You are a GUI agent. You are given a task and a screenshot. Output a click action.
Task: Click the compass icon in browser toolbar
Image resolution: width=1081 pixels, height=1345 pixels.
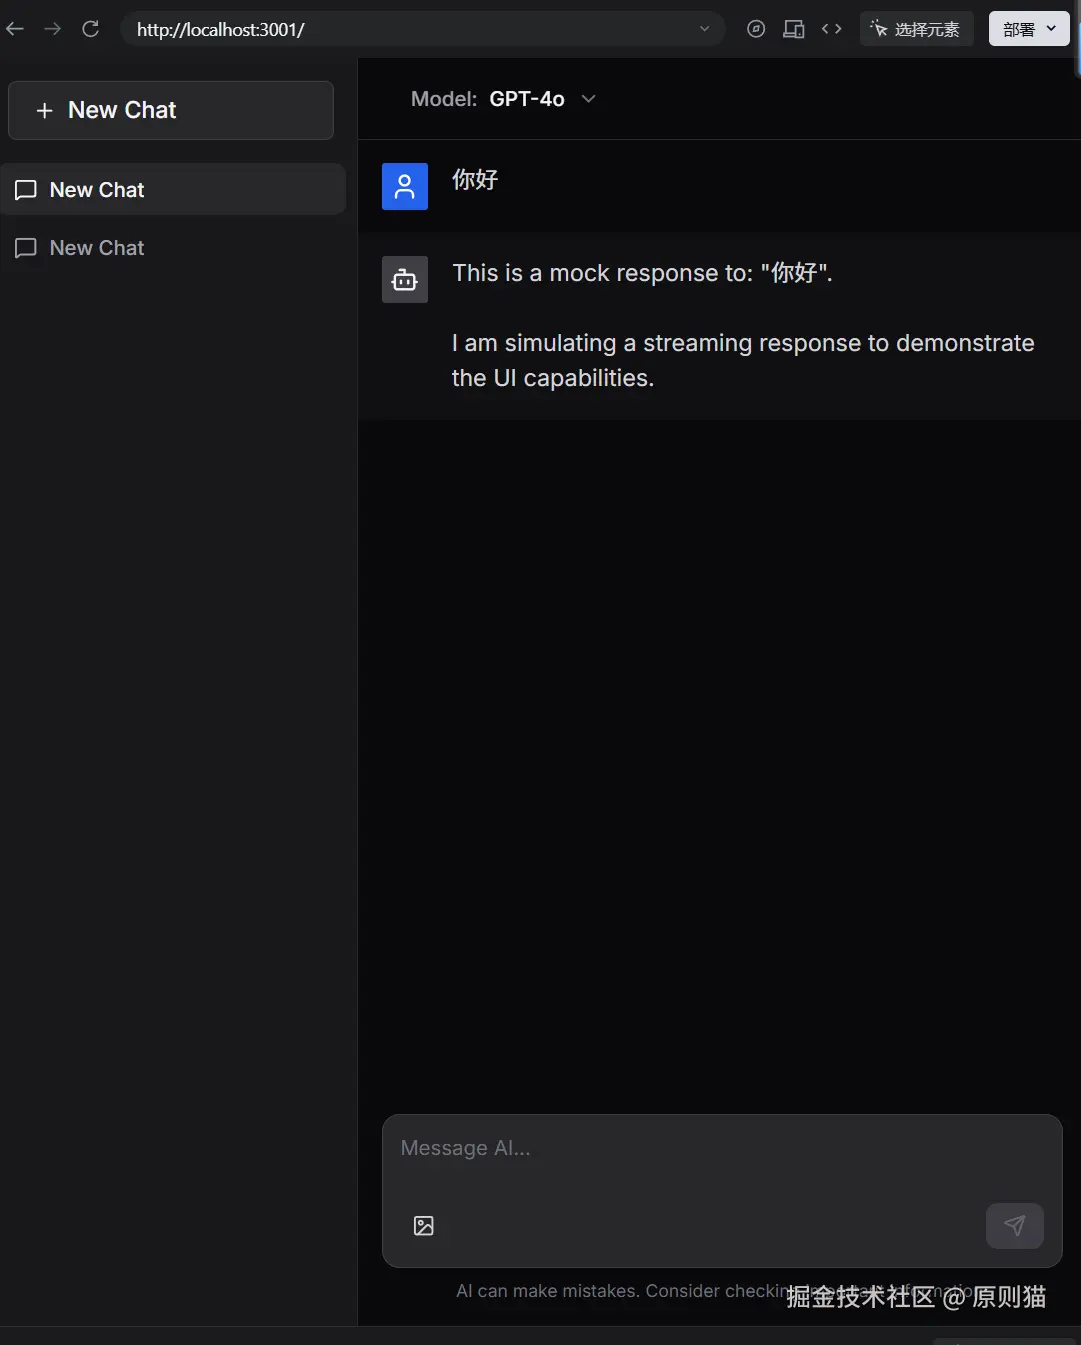click(756, 29)
